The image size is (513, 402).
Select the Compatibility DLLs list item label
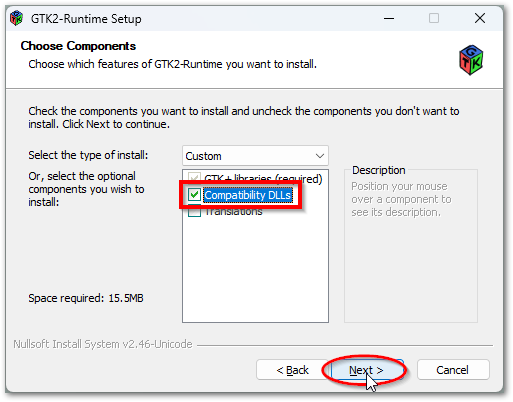click(x=248, y=195)
